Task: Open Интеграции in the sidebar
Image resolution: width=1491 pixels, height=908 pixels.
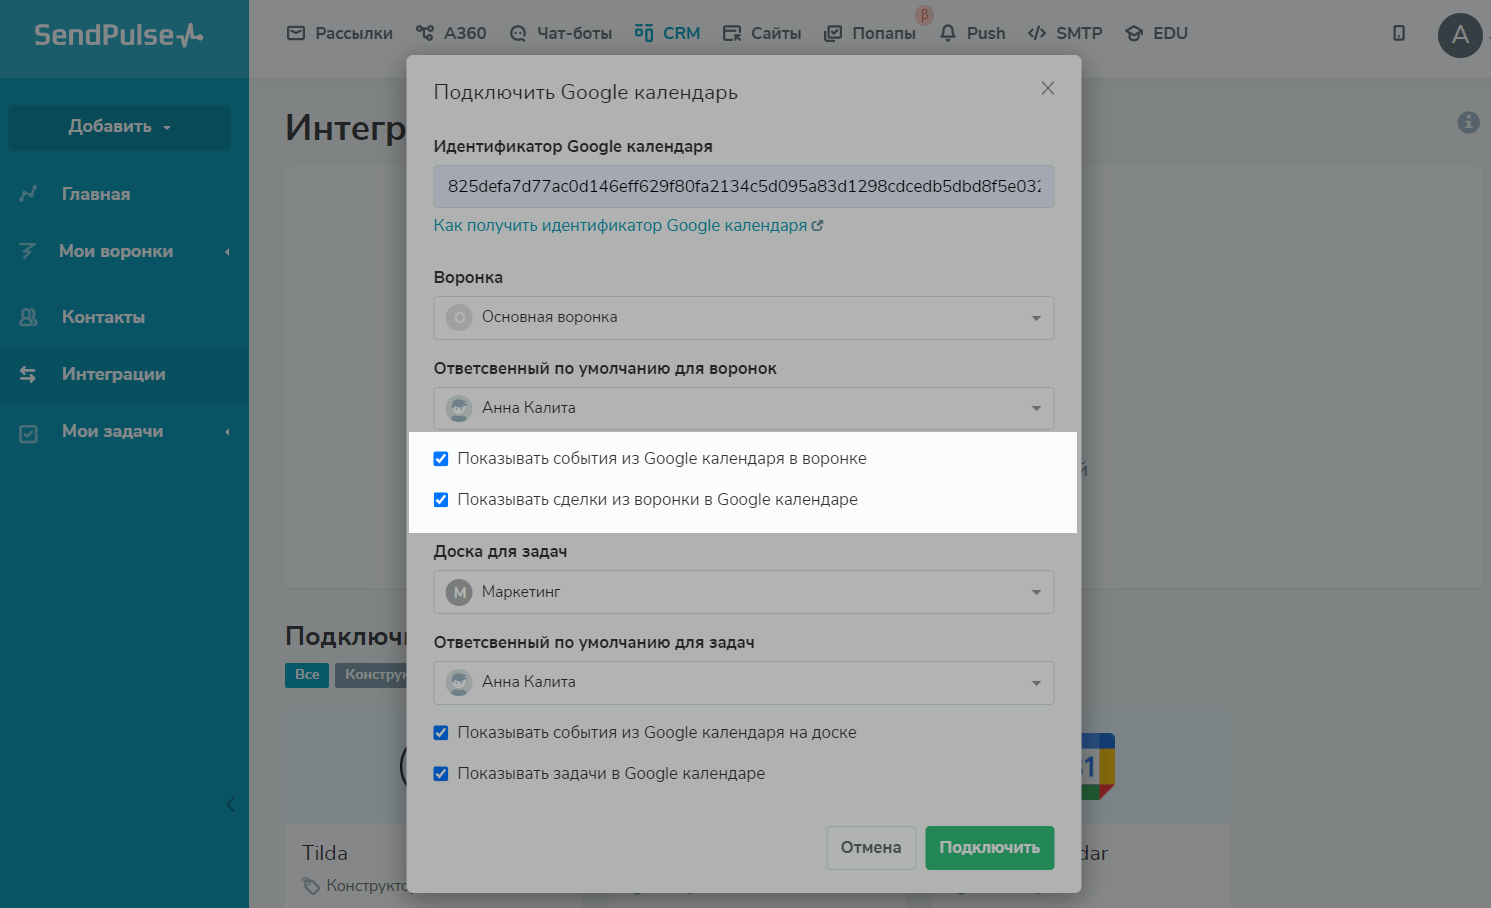Action: click(114, 374)
